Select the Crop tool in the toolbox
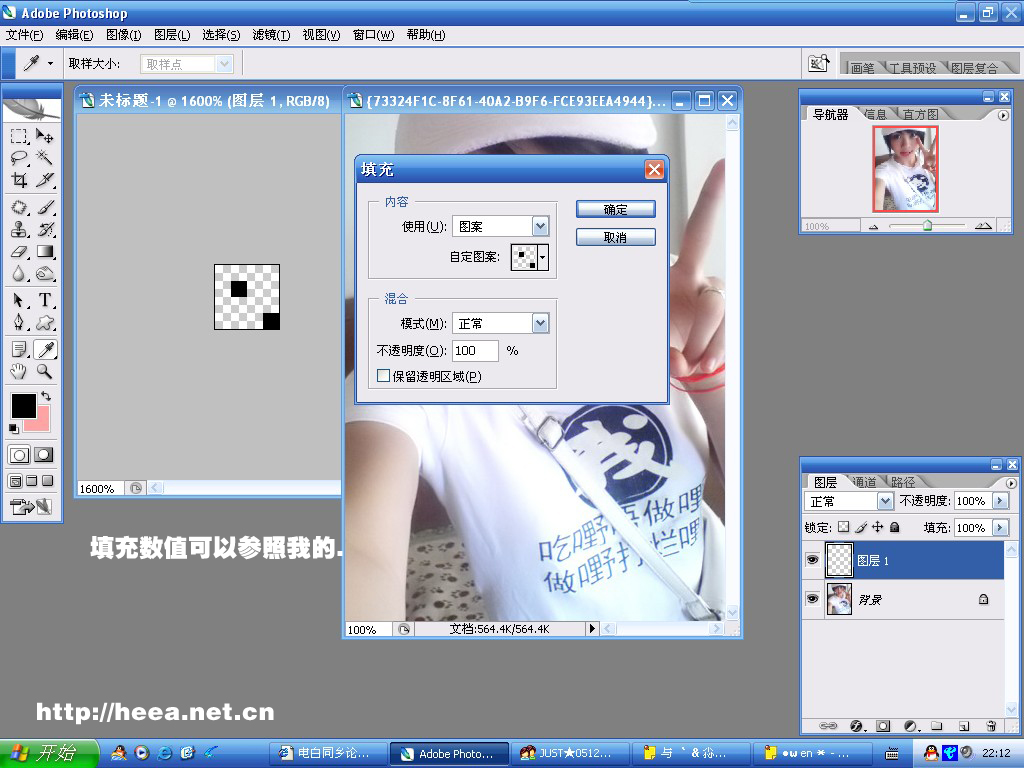This screenshot has height=768, width=1024. coord(19,181)
